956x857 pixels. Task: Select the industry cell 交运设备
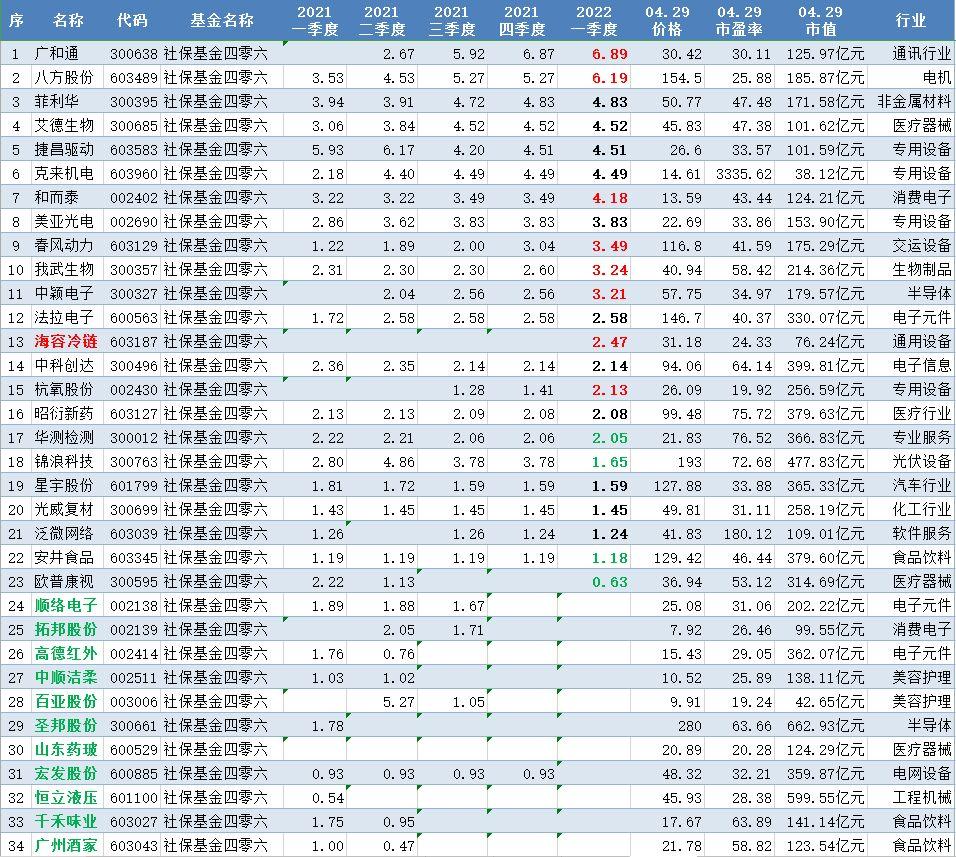[922, 246]
